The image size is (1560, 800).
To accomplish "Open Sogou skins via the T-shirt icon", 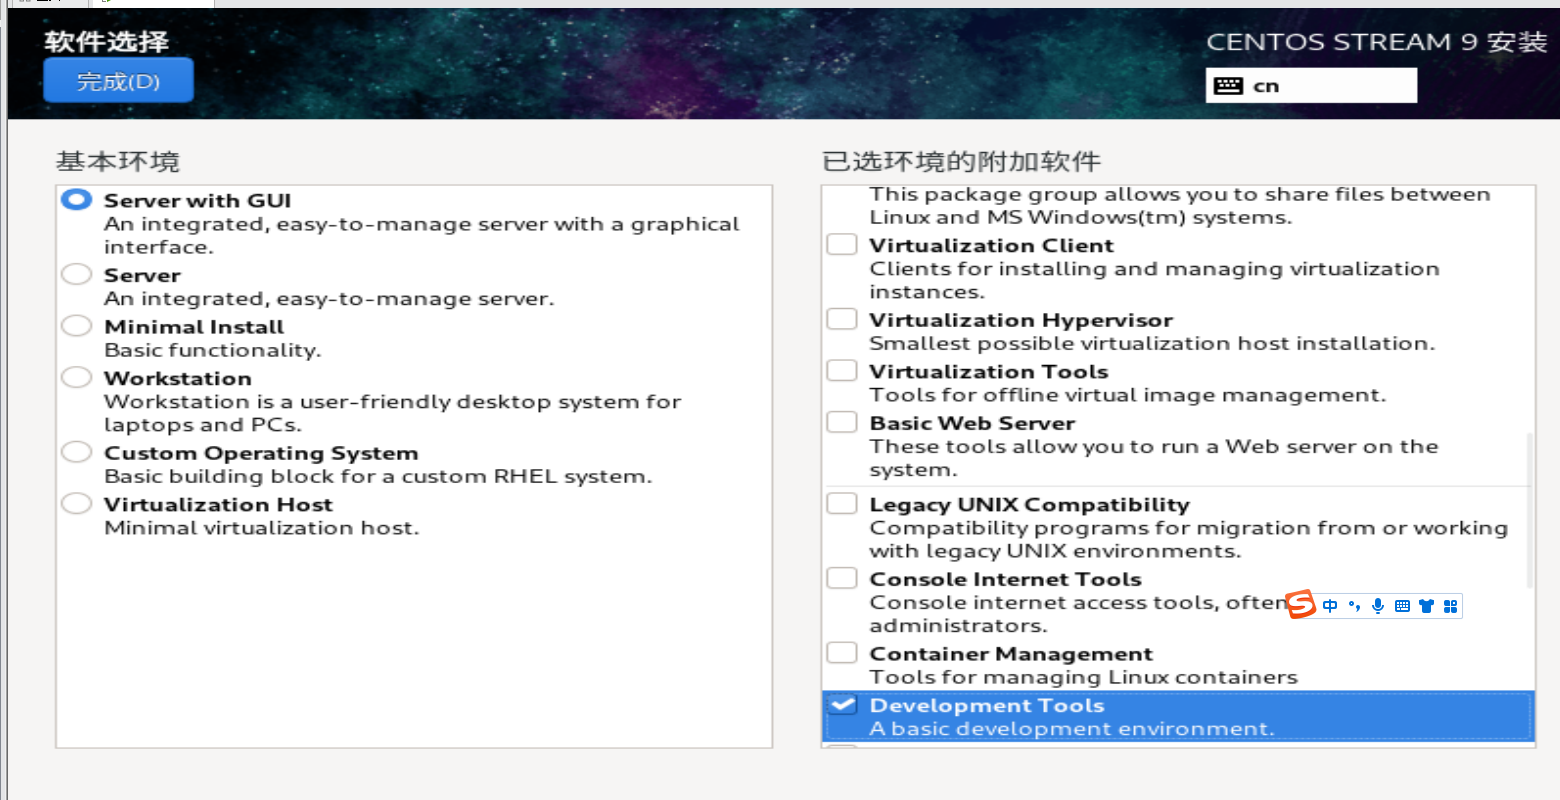I will 1427,605.
